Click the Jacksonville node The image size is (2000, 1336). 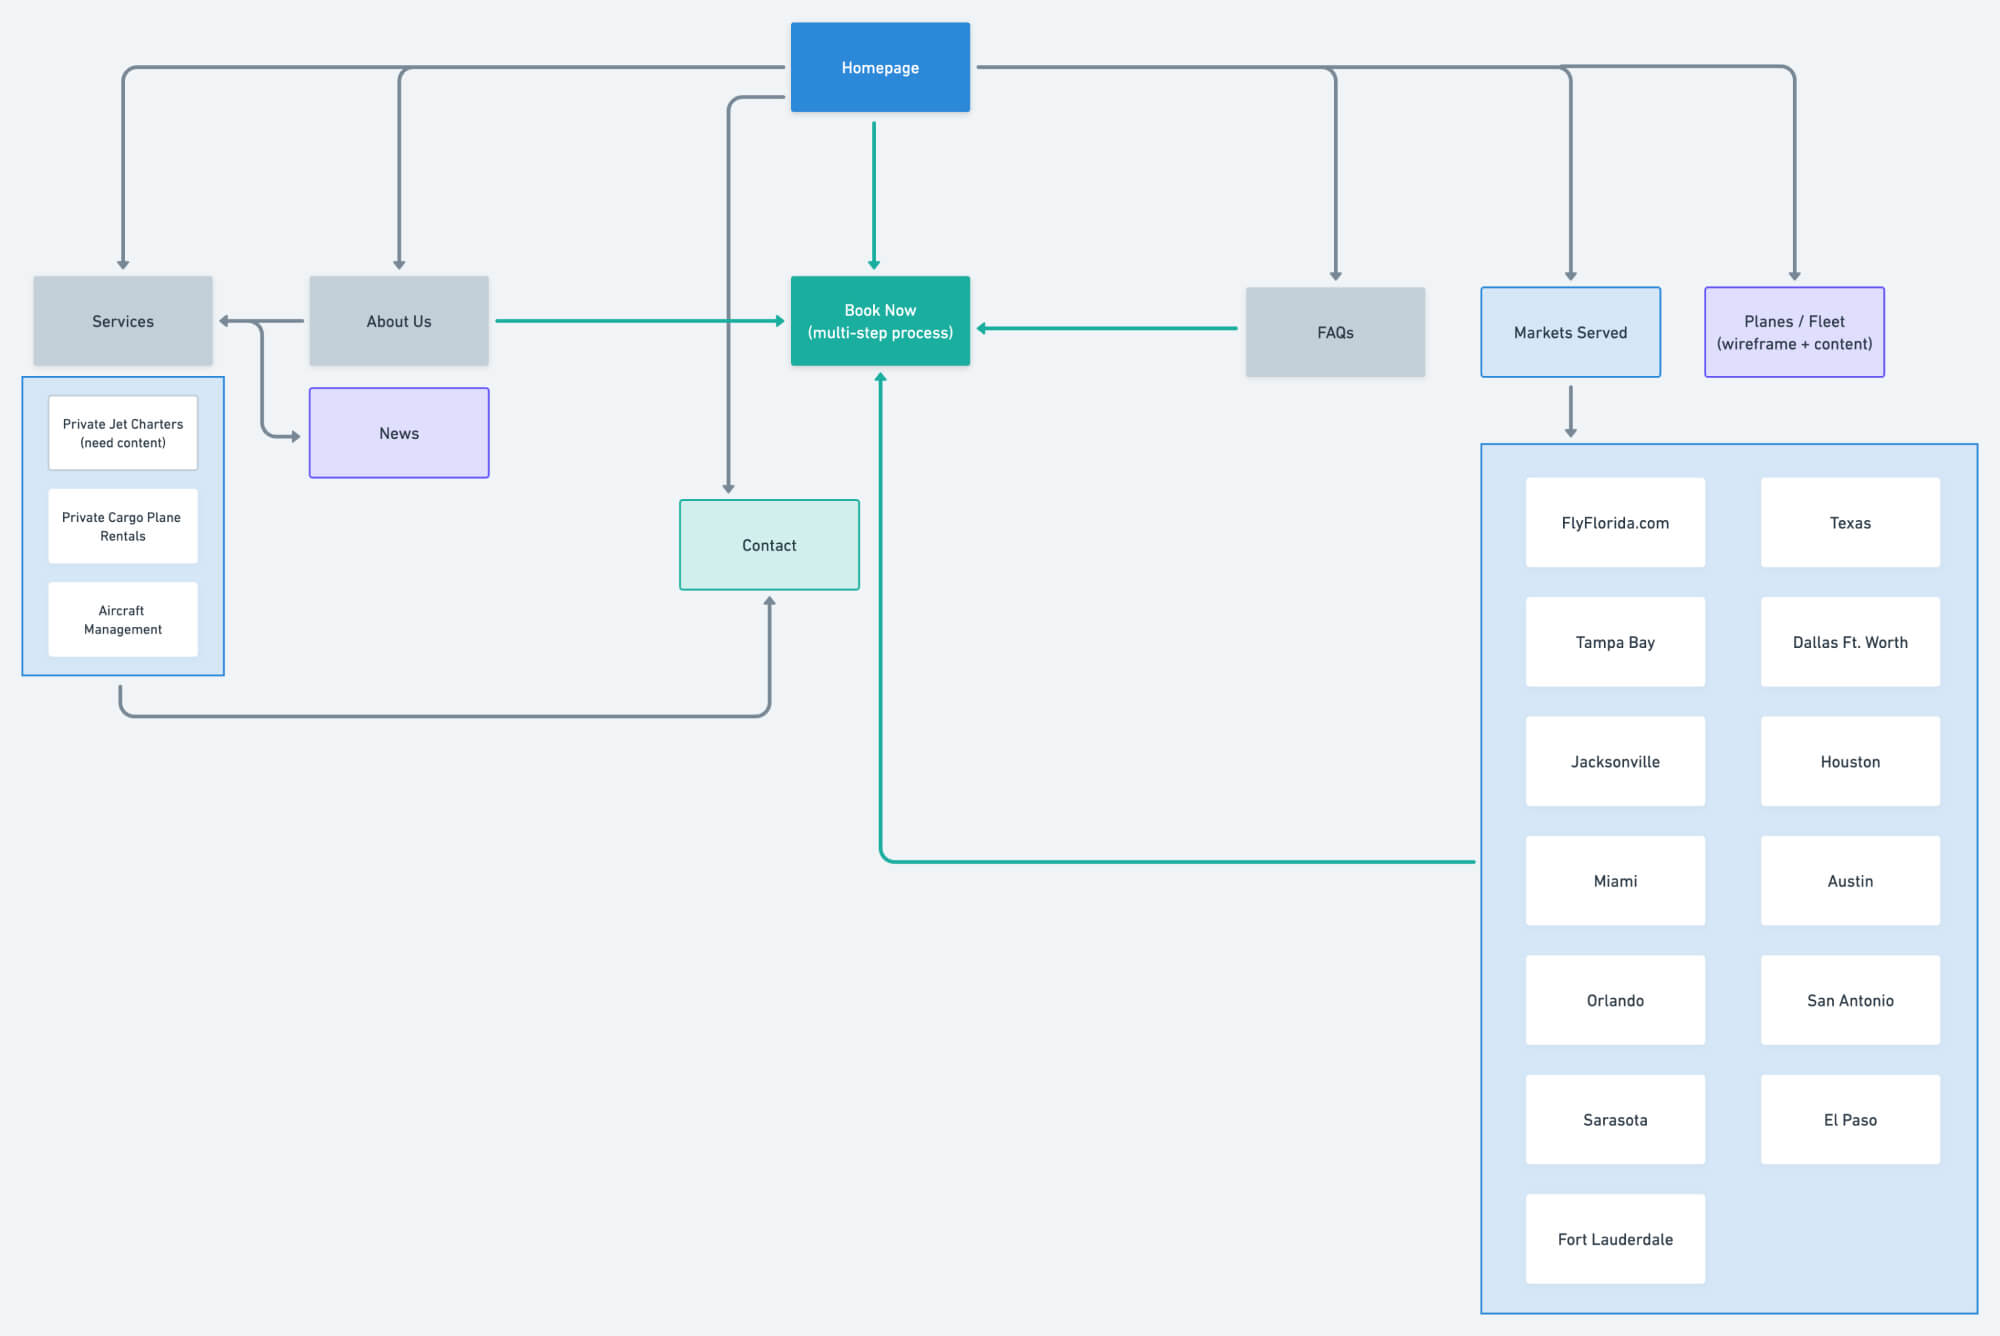1614,760
